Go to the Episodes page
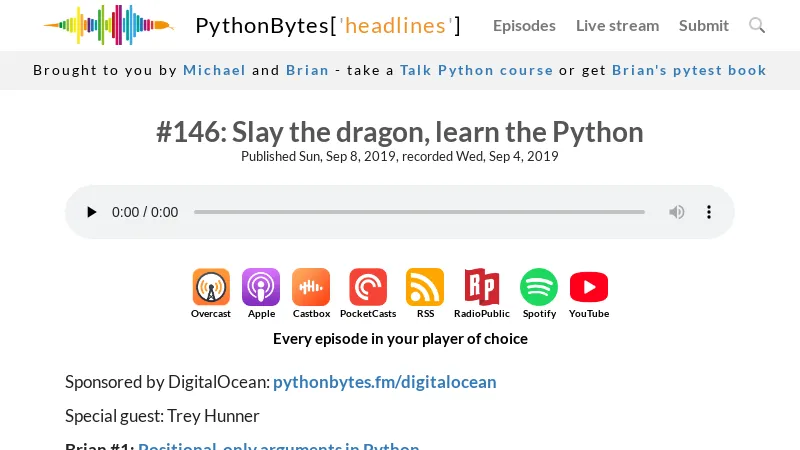800x450 pixels. (x=524, y=25)
